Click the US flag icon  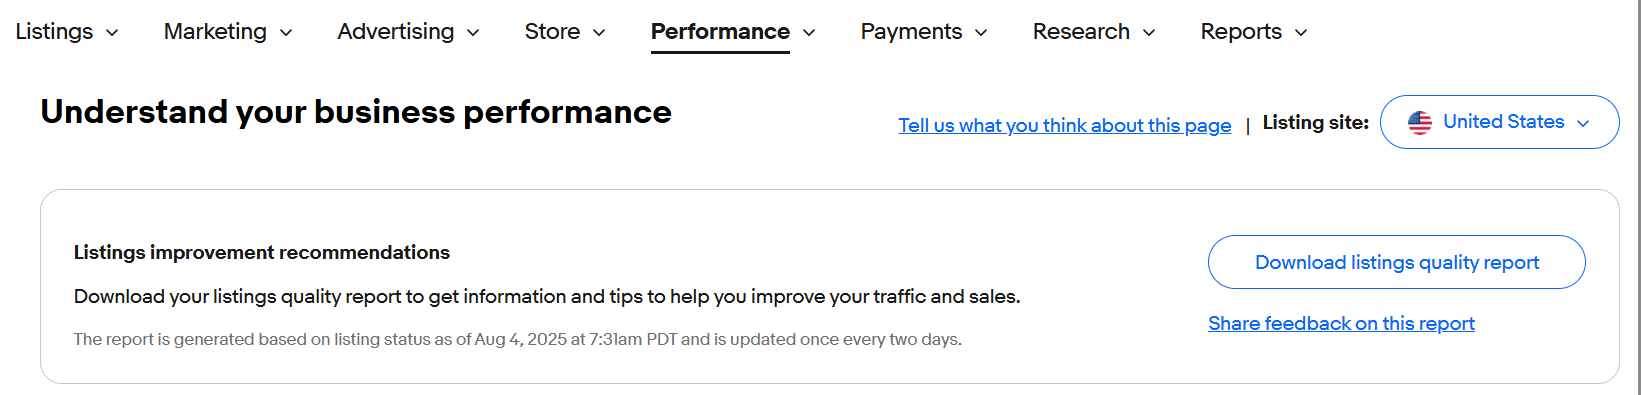coord(1419,122)
